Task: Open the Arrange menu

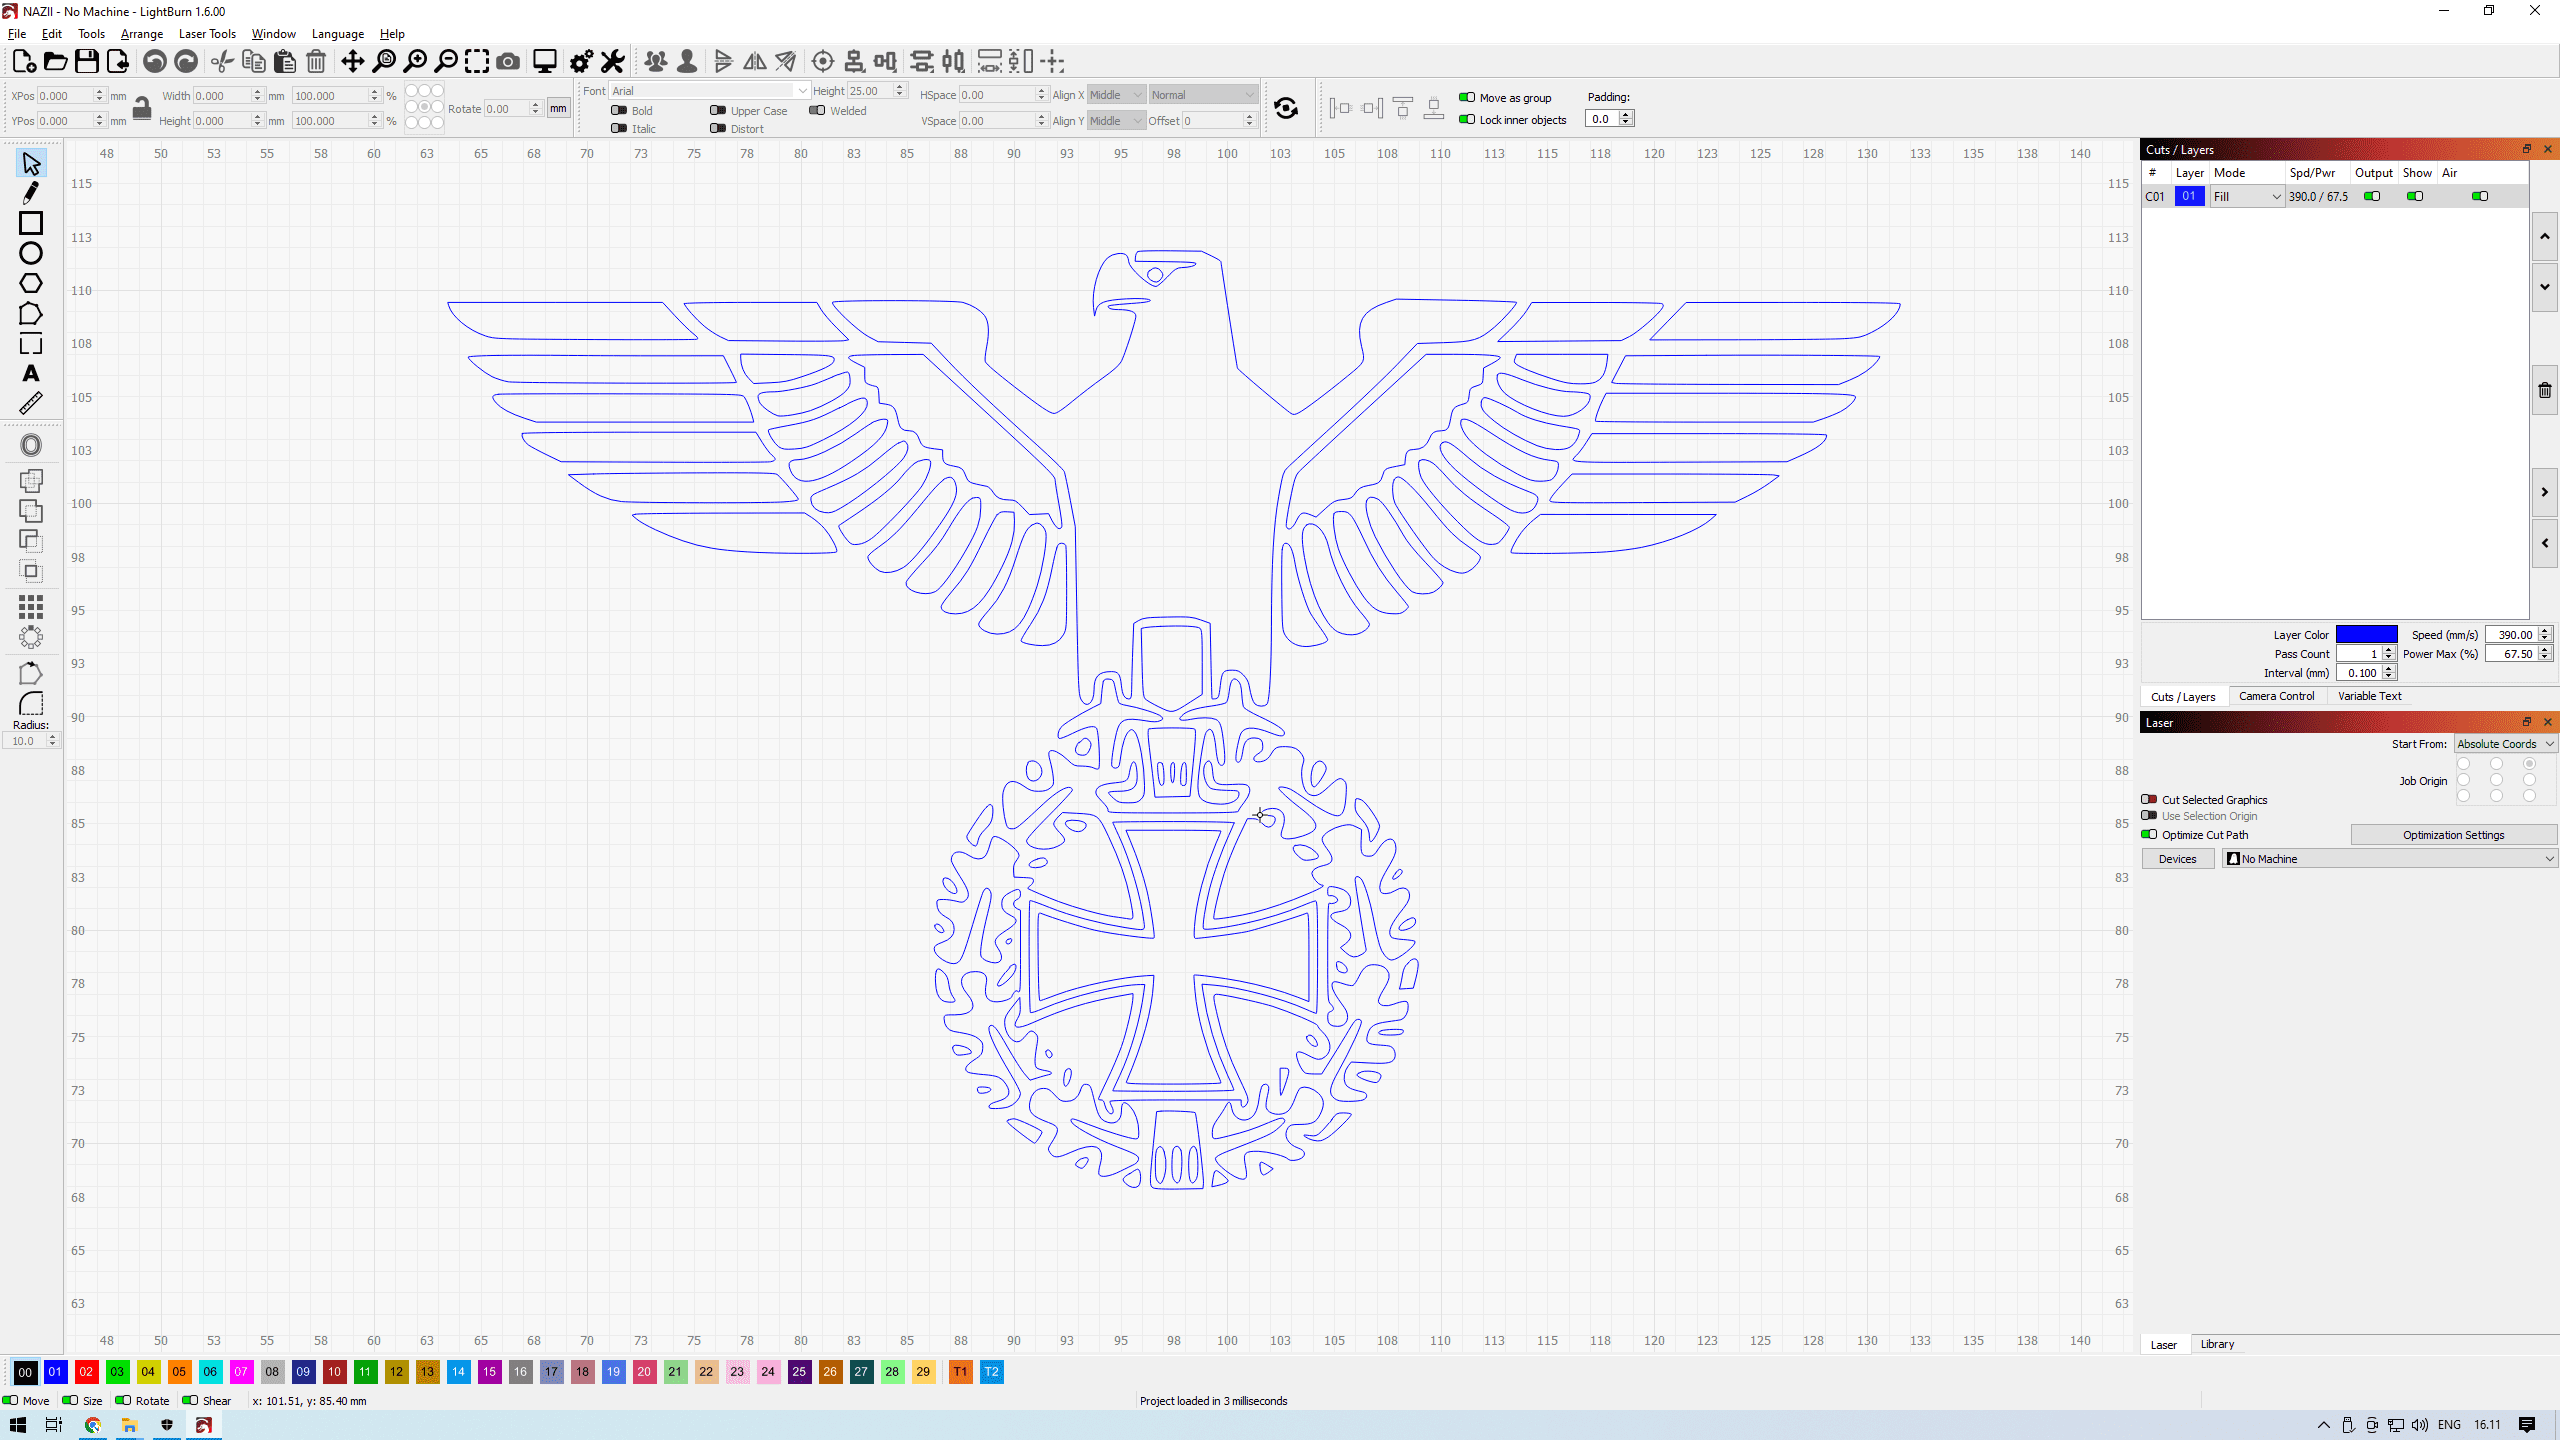Action: (142, 34)
